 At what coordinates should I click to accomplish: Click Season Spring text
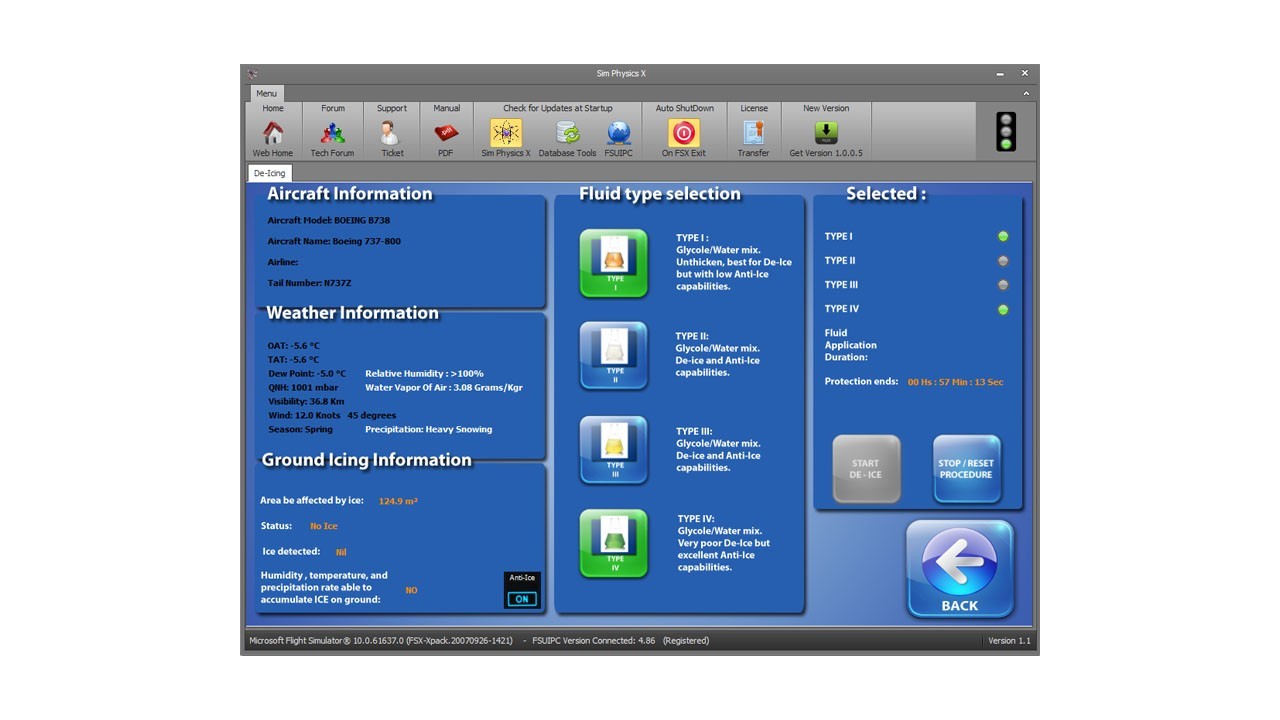click(301, 429)
